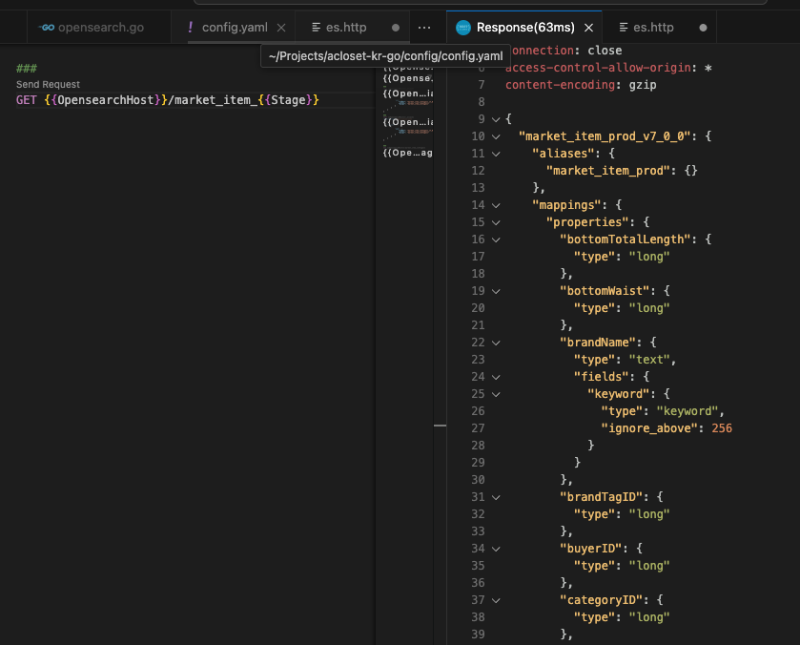Click unsaved dot on right es.http tab

703,28
